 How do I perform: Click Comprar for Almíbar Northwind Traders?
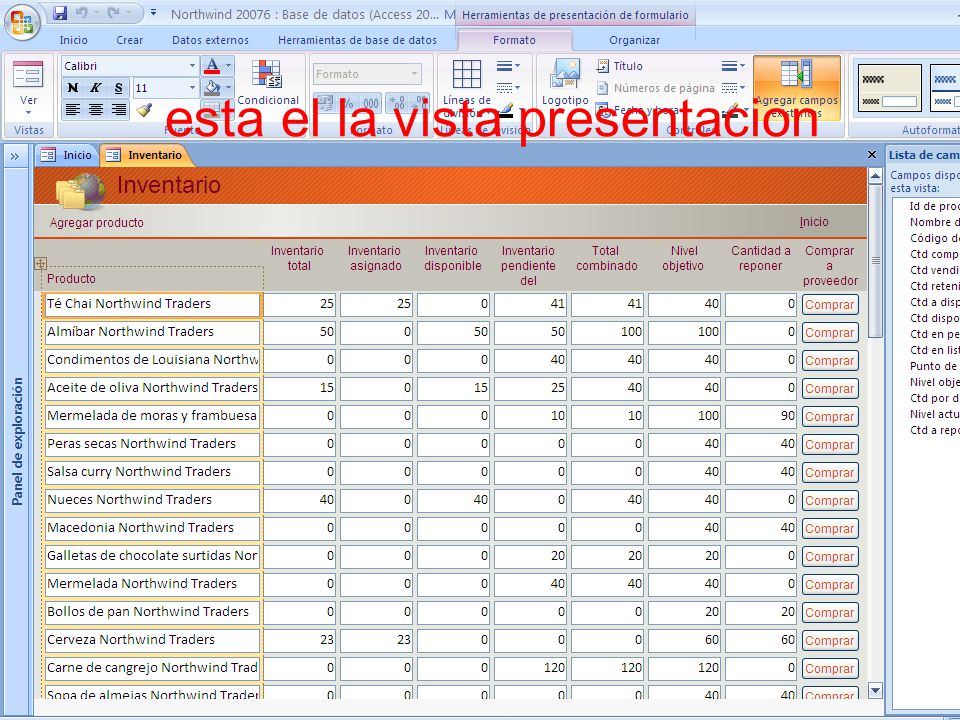[x=830, y=332]
